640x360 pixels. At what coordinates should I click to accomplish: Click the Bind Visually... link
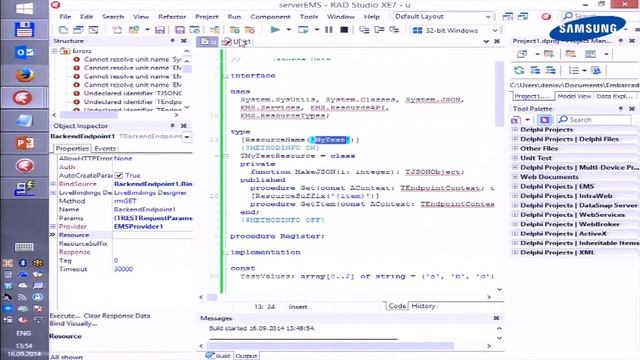coord(73,323)
